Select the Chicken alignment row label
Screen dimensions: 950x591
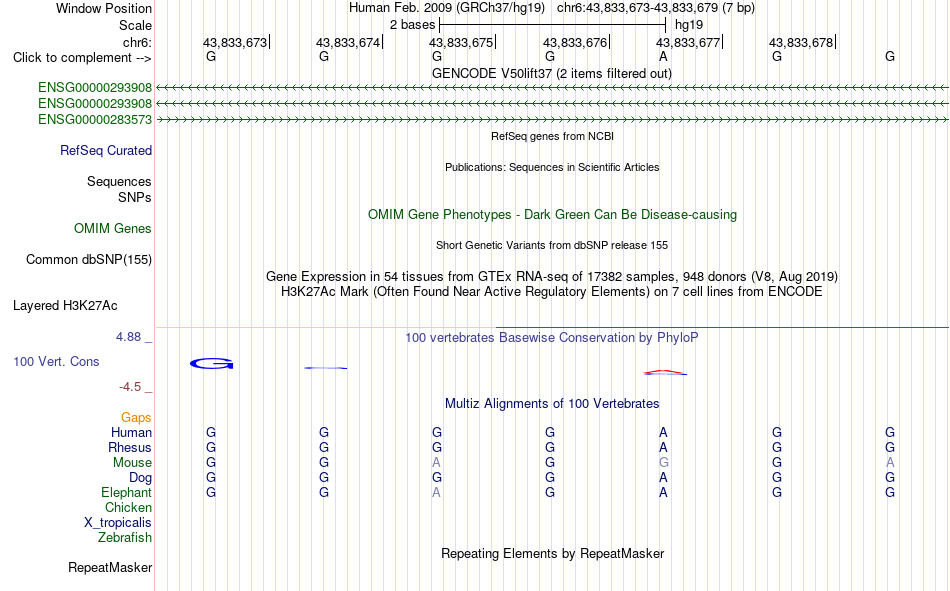tap(128, 507)
